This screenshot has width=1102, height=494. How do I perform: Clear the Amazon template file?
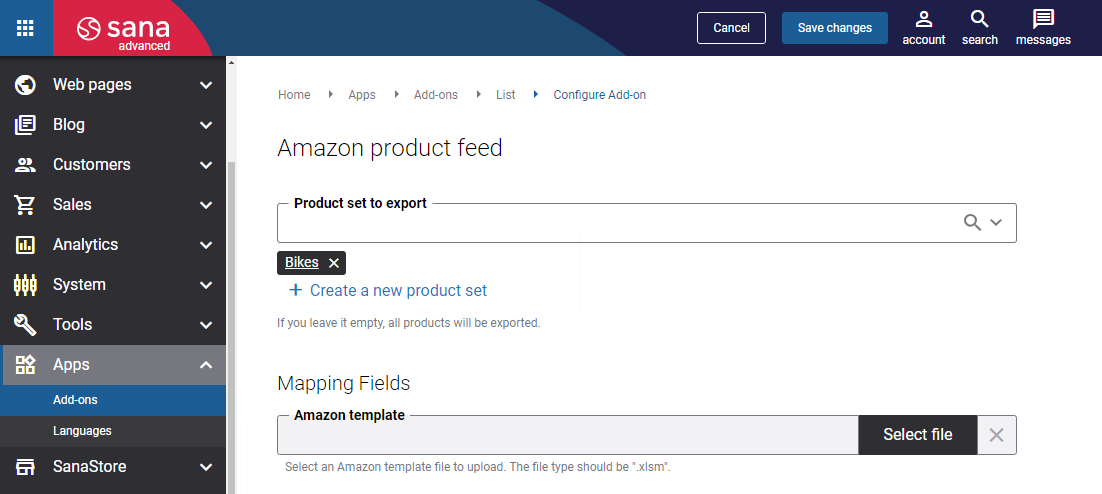click(x=996, y=435)
